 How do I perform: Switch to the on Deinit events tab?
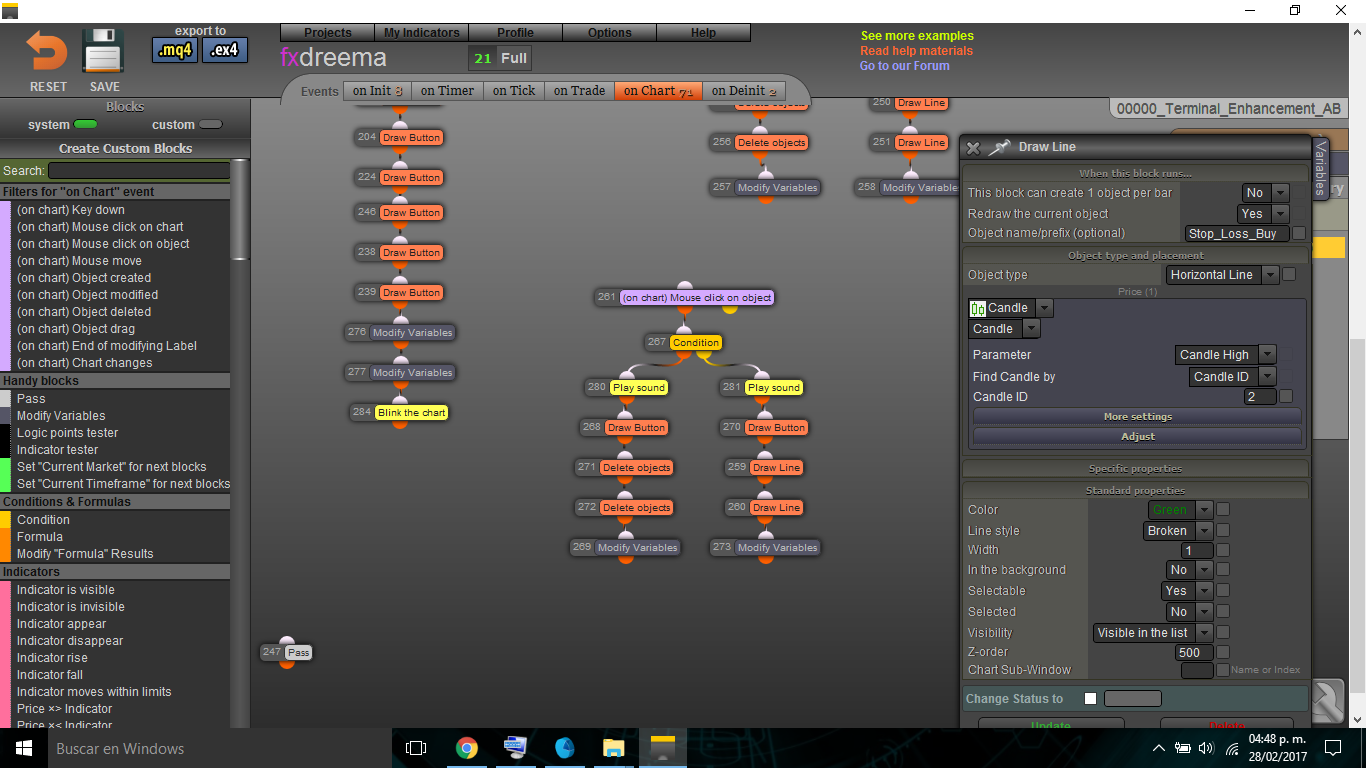(x=744, y=91)
